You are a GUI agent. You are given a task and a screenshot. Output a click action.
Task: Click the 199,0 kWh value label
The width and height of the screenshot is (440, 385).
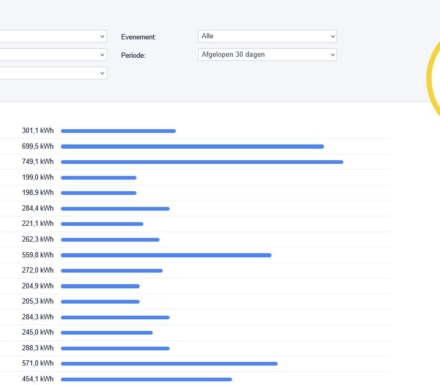coord(38,177)
